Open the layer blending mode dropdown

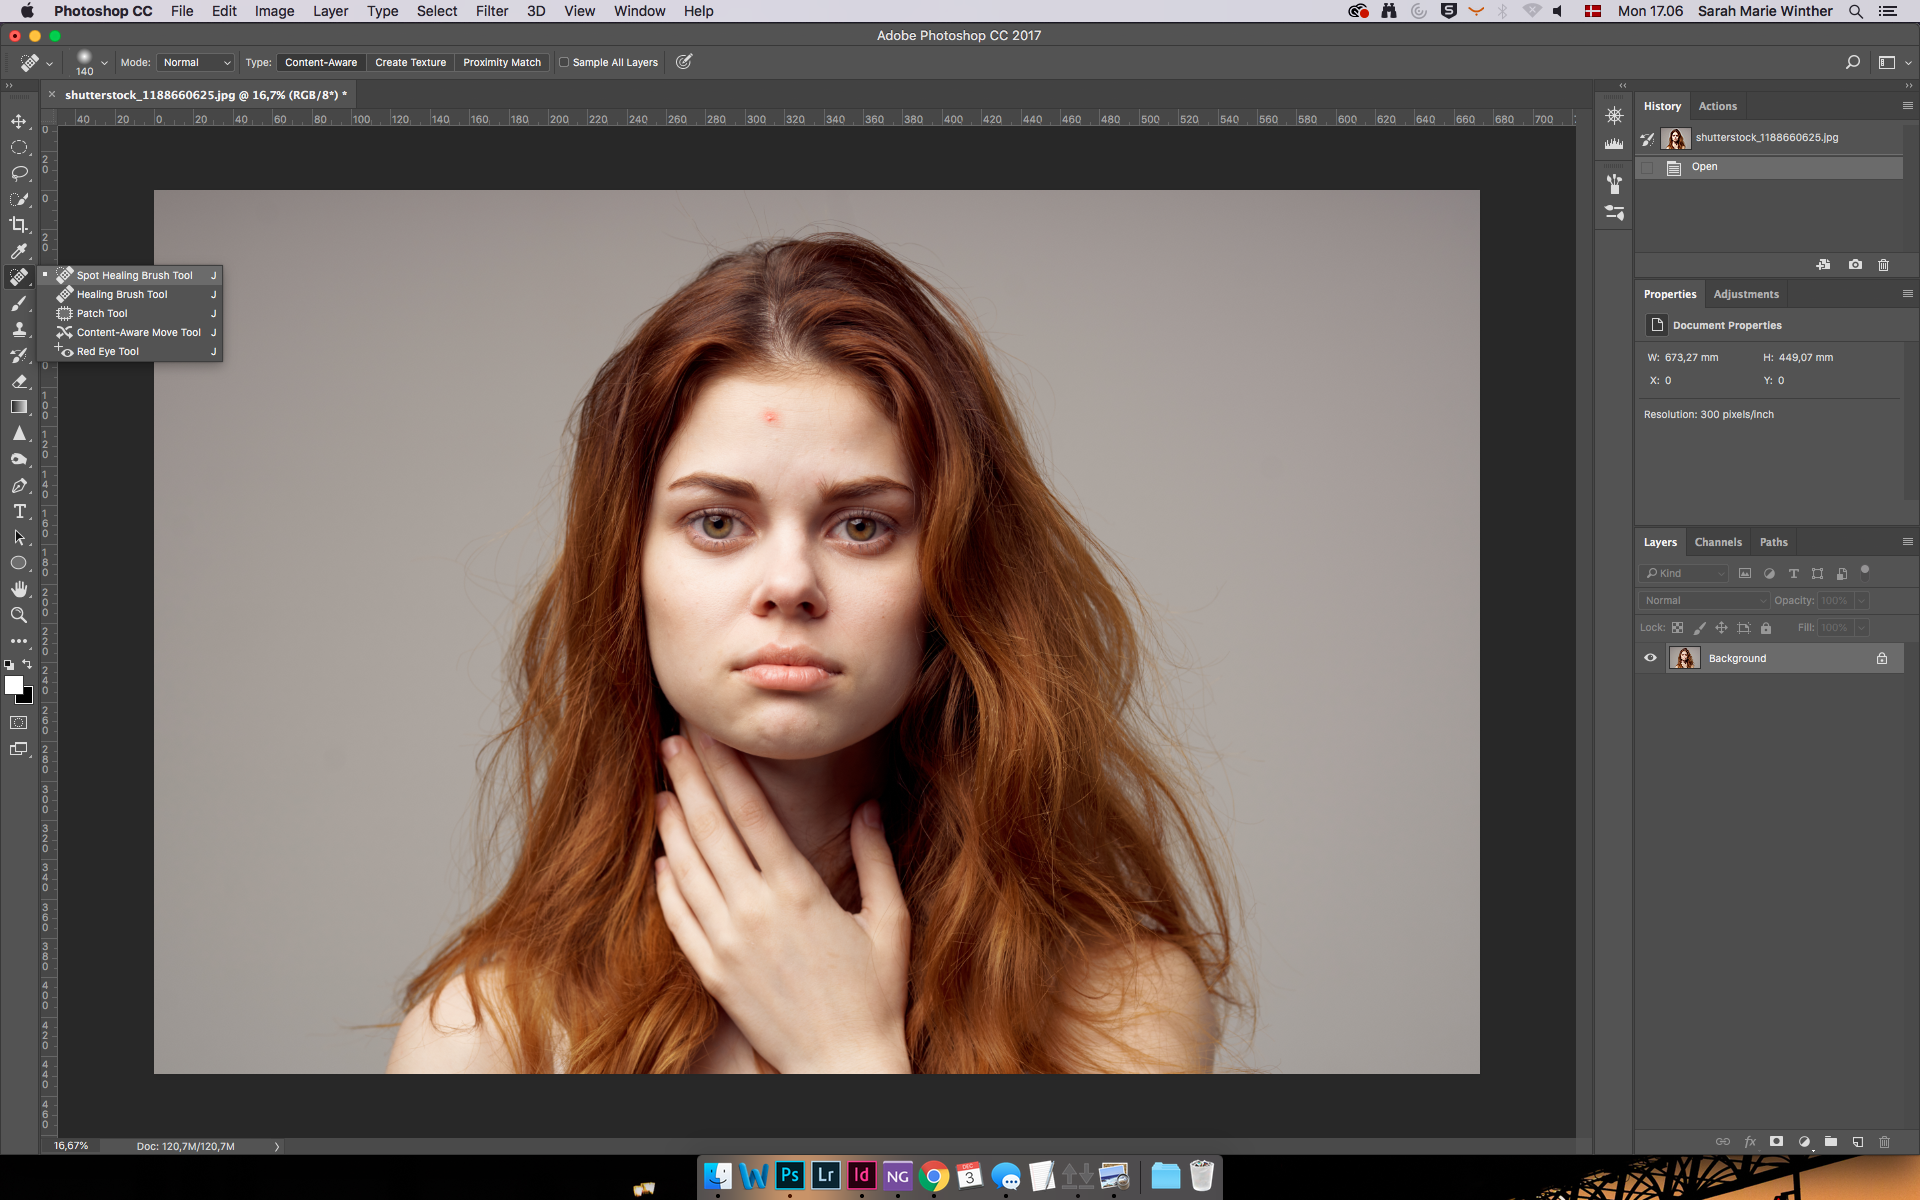[x=1703, y=600]
